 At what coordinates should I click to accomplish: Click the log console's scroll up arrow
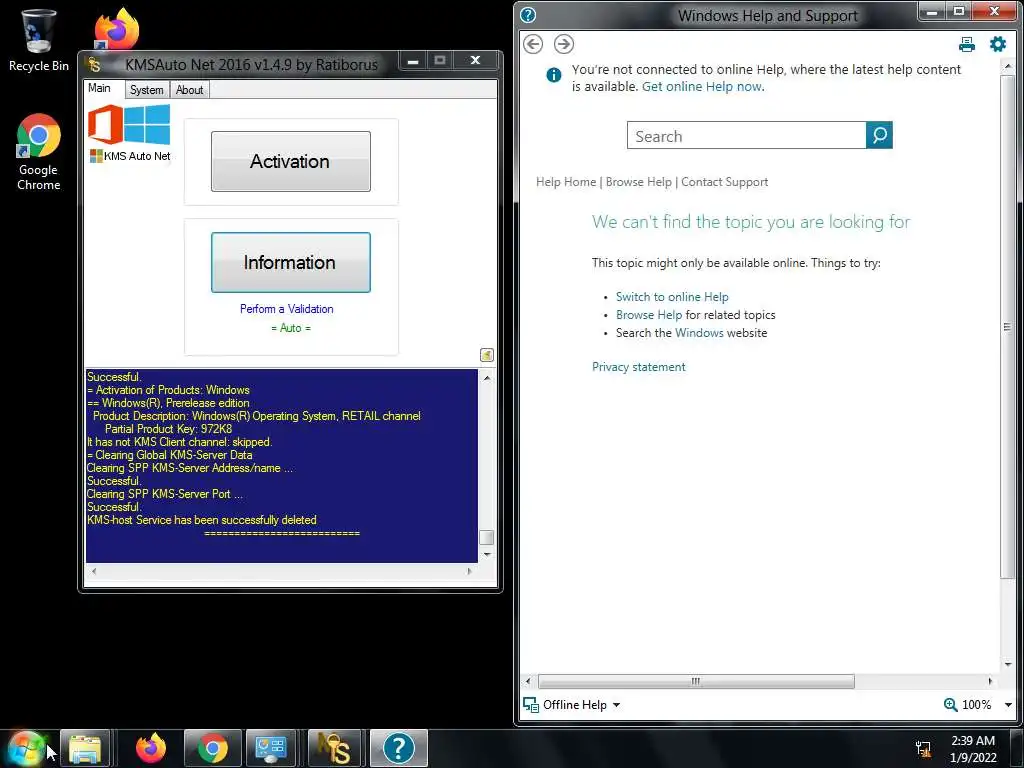487,377
